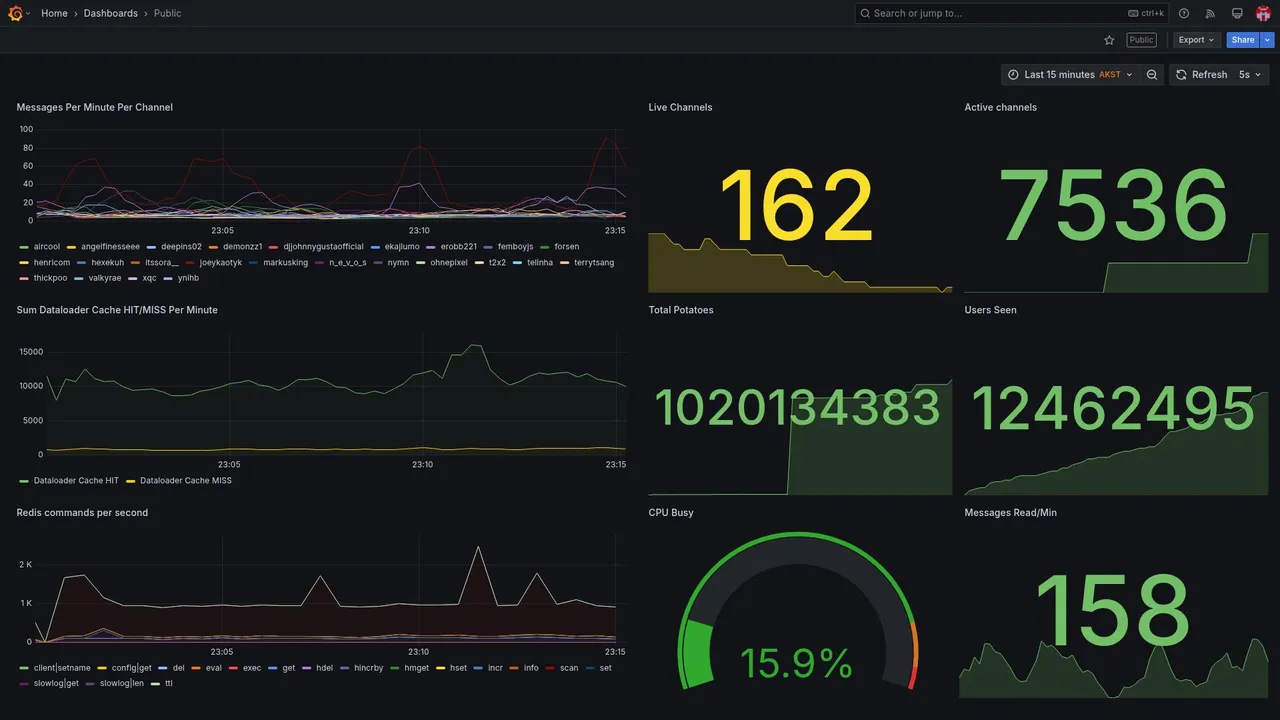The image size is (1280, 720).
Task: Click the xqc color swatch in legend
Action: coord(133,279)
